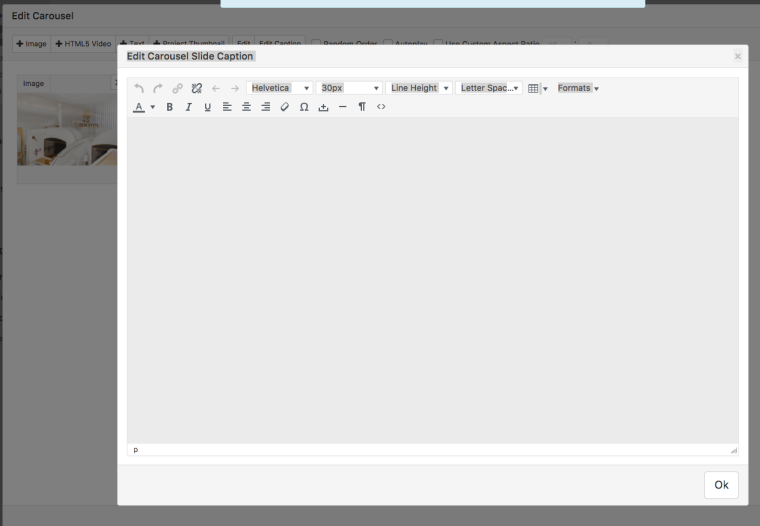
Task: Open the Formats menu
Action: (x=578, y=88)
